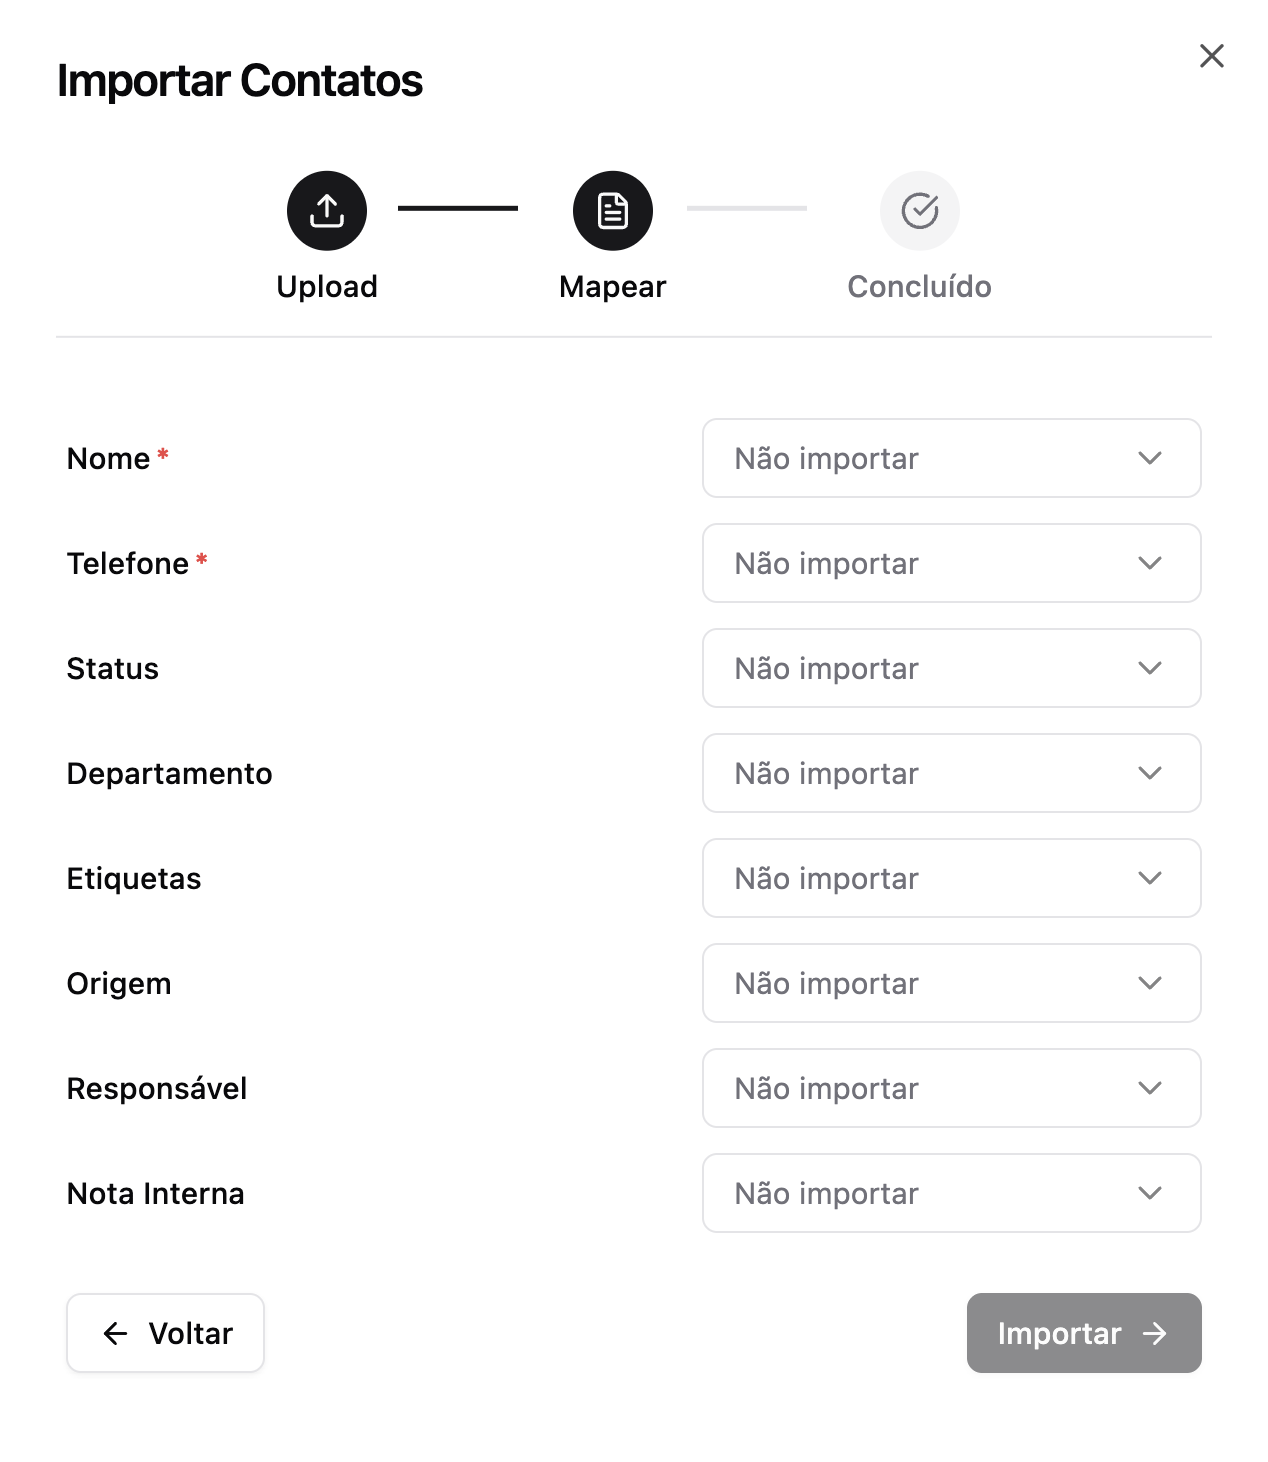Expand the Status field dropdown

[950, 668]
